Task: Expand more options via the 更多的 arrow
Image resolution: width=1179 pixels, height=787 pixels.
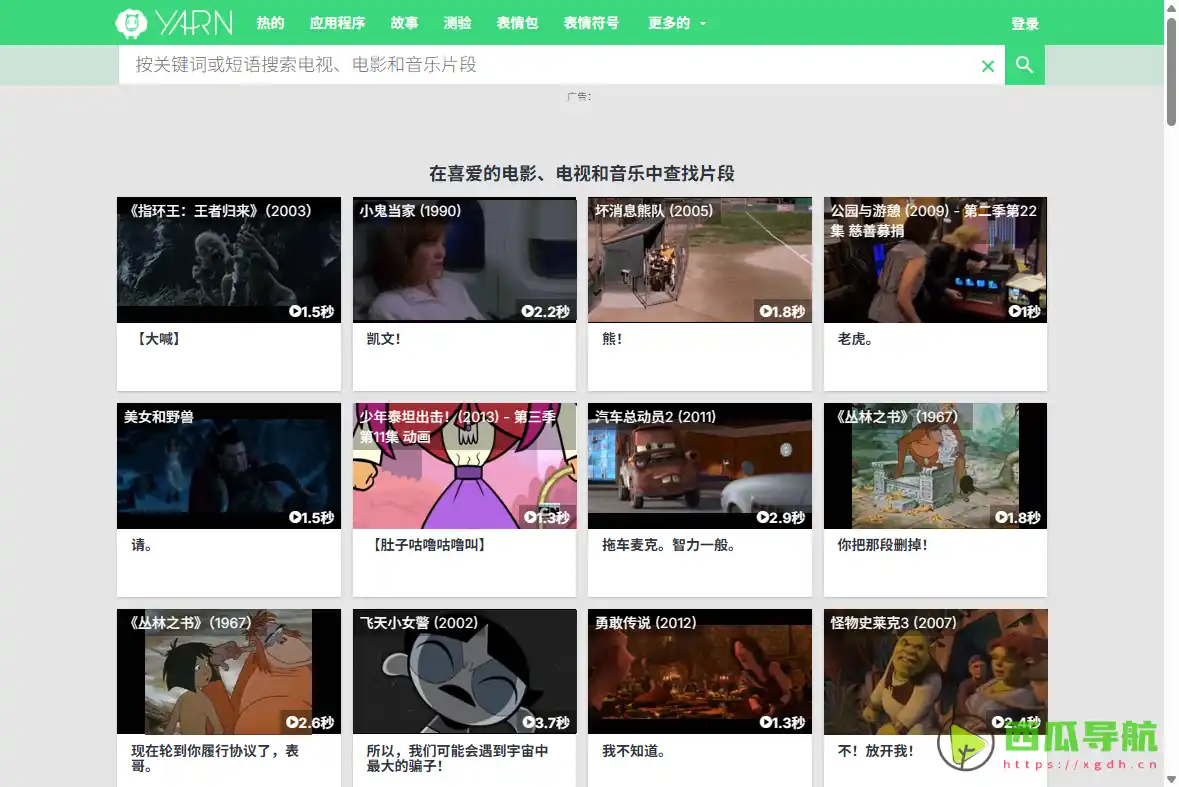Action: point(703,23)
